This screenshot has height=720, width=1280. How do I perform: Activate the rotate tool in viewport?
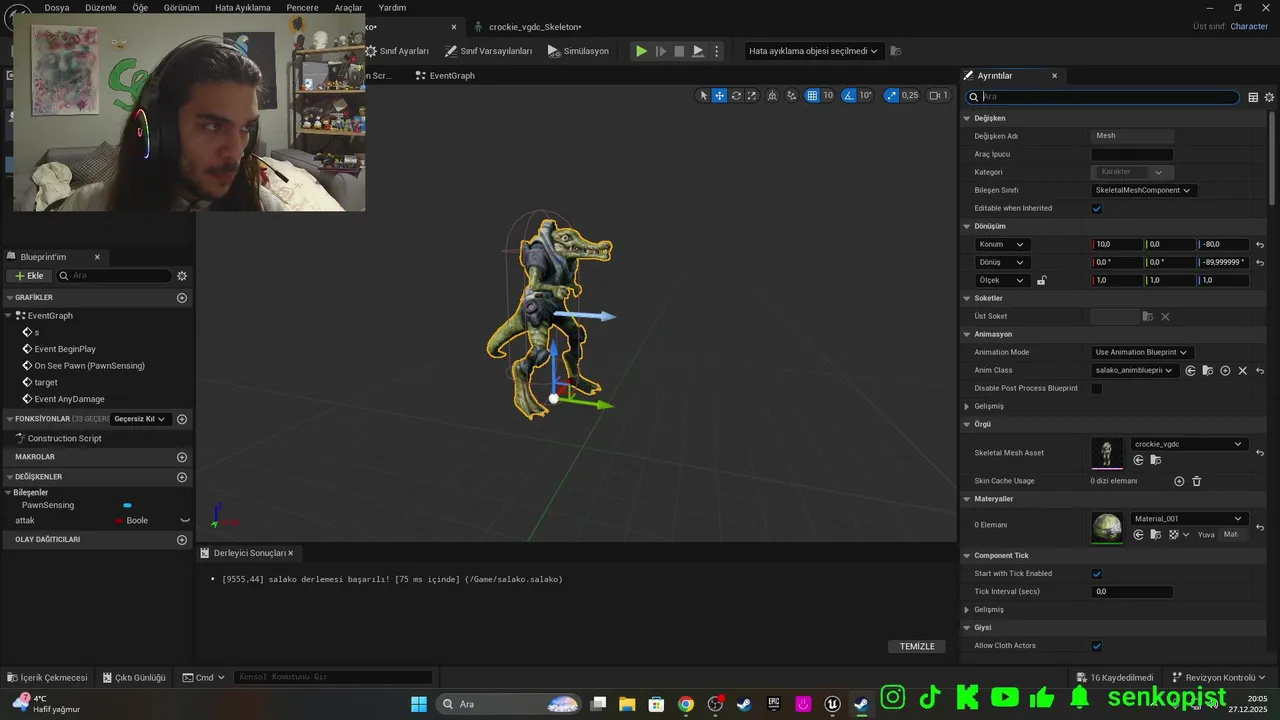(x=736, y=96)
